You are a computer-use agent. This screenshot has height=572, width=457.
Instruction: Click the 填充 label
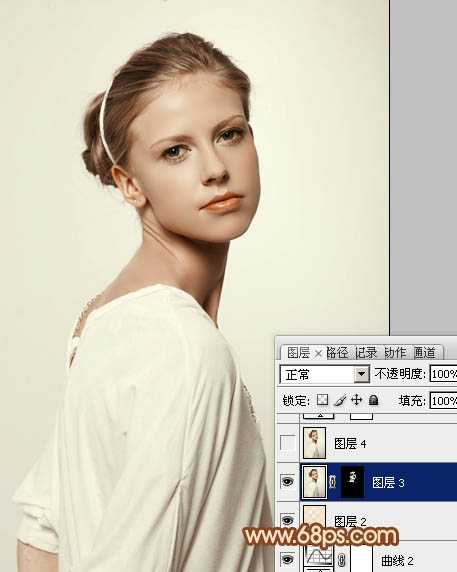point(412,401)
